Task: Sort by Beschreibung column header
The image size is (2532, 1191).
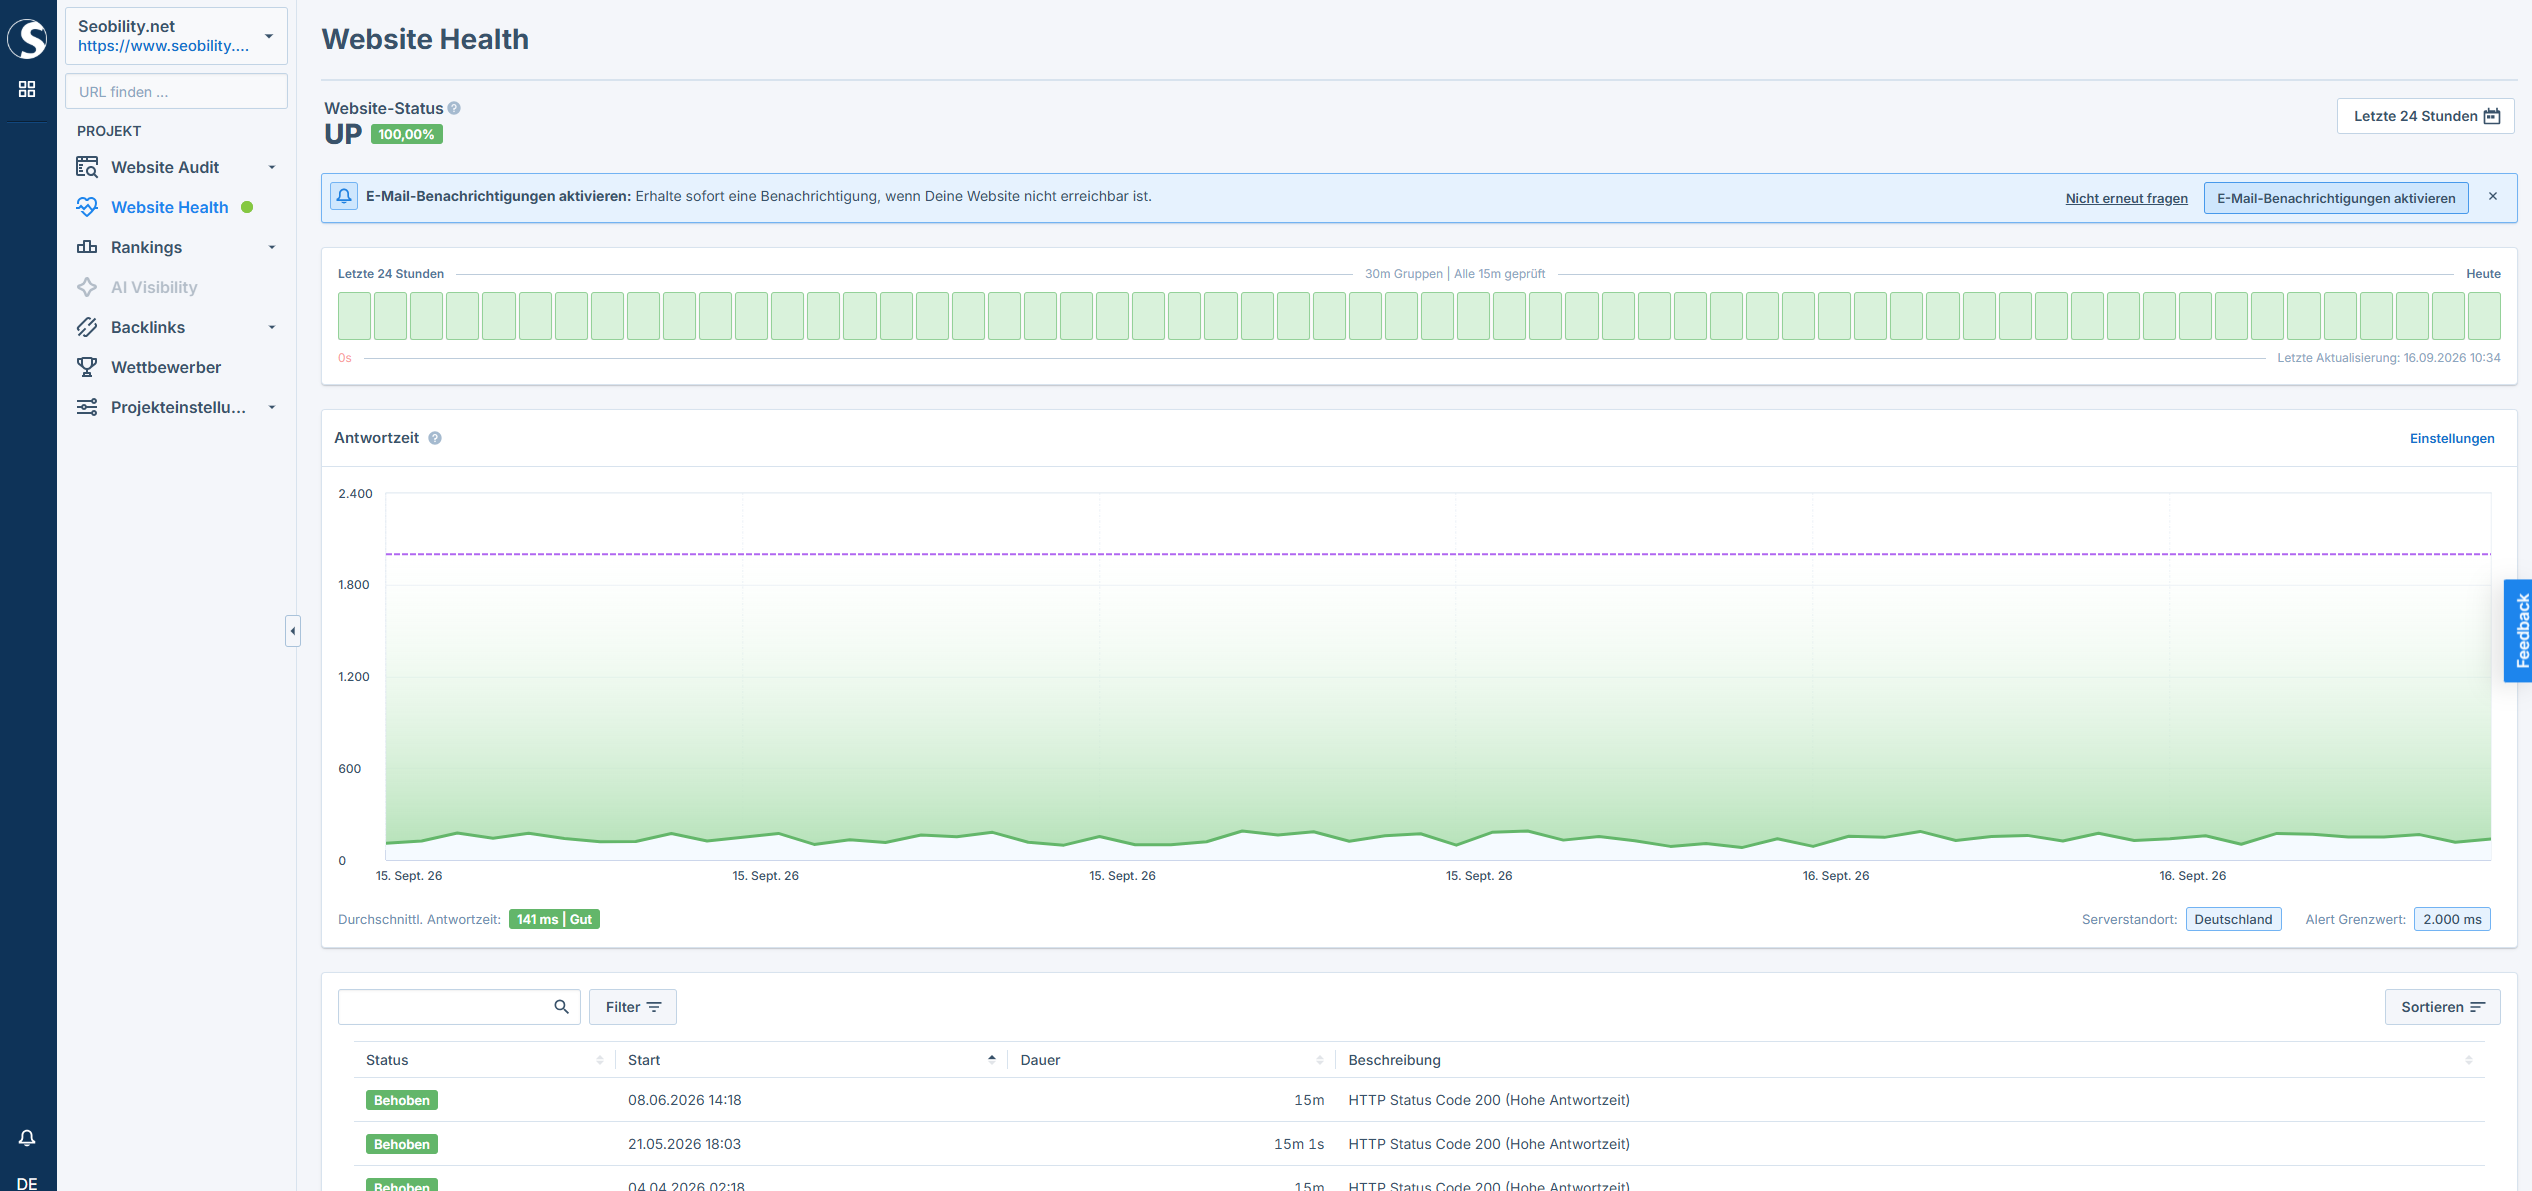Action: tap(1908, 1060)
